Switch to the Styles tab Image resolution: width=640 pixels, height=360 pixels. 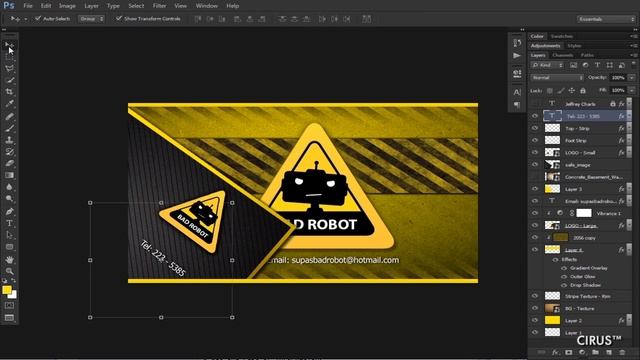click(x=574, y=46)
